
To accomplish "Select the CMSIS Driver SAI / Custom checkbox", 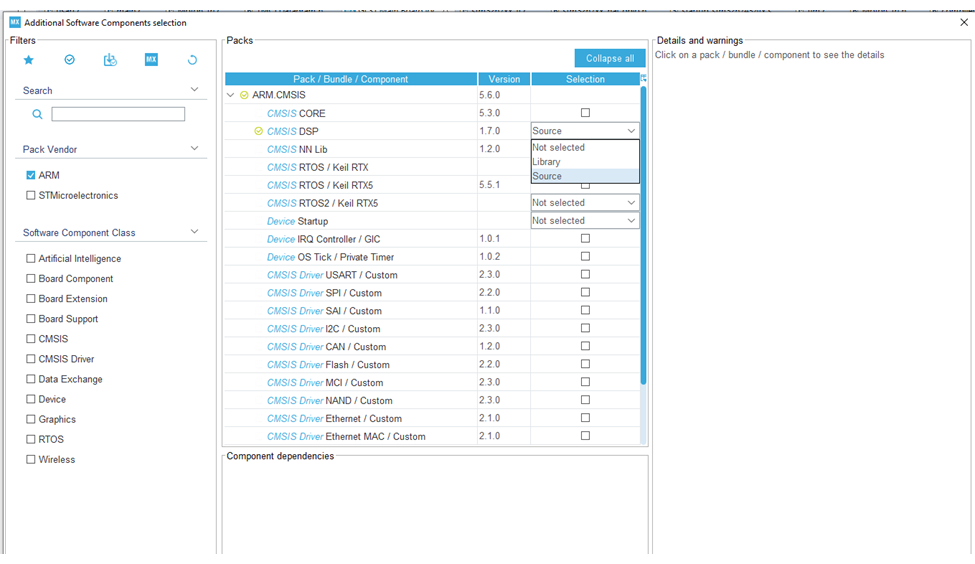I will [585, 310].
